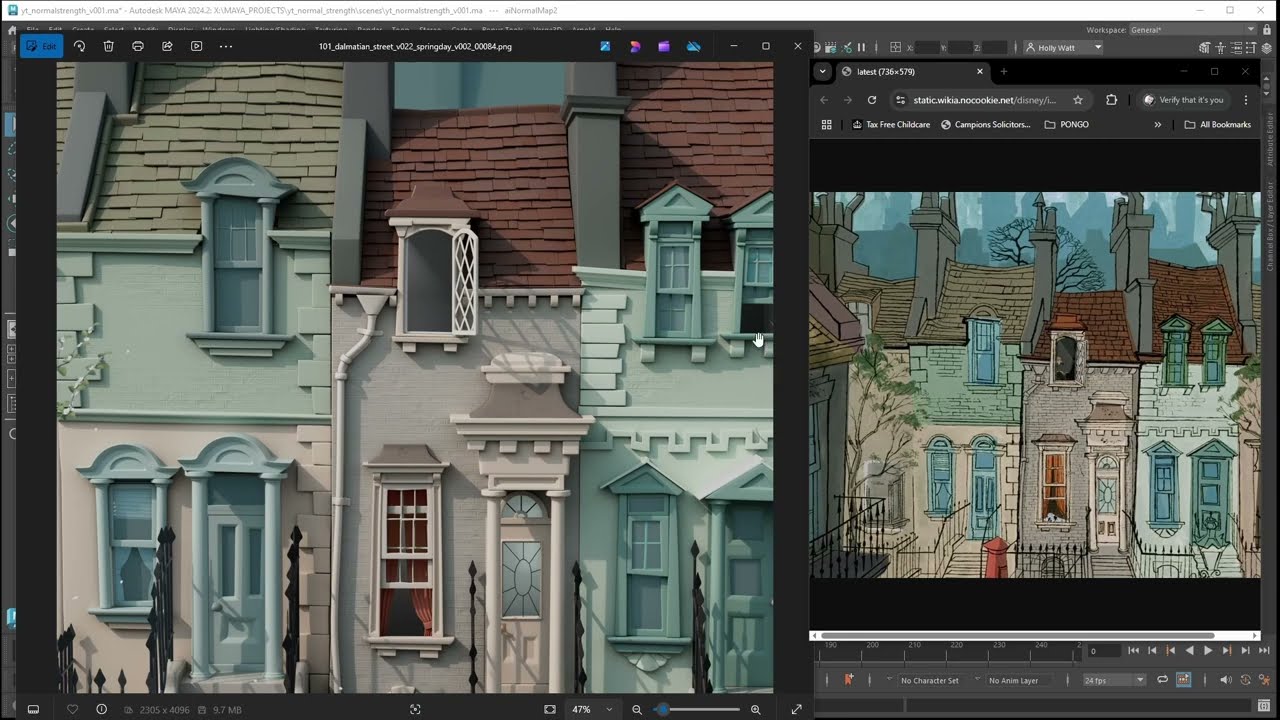Click the Chrome address bar URL
1280x720 pixels.
coord(984,100)
